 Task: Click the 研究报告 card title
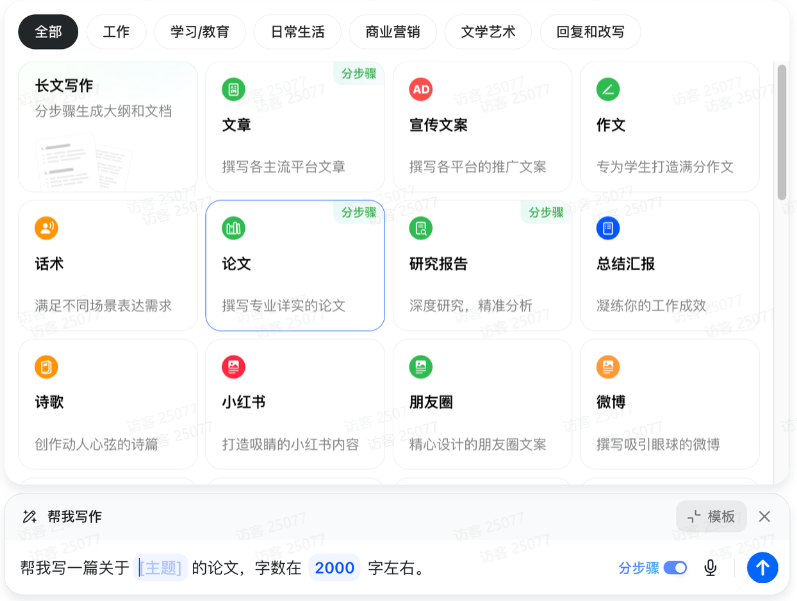pyautogui.click(x=438, y=264)
